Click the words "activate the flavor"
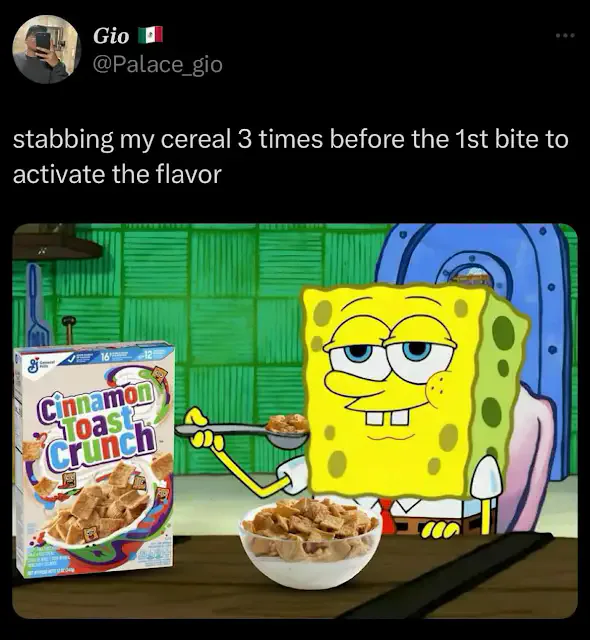 (117, 174)
